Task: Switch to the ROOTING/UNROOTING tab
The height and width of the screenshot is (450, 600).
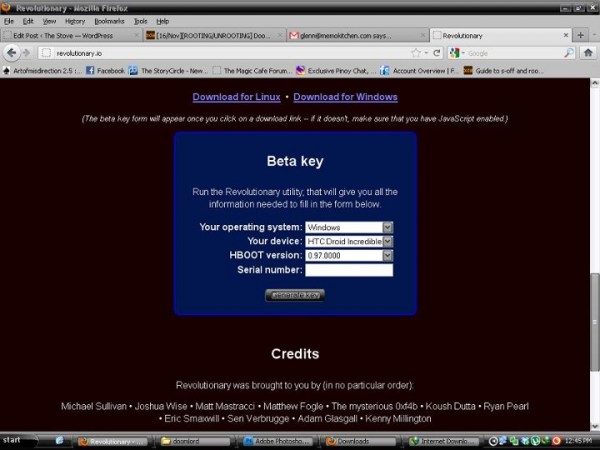Action: [x=208, y=35]
